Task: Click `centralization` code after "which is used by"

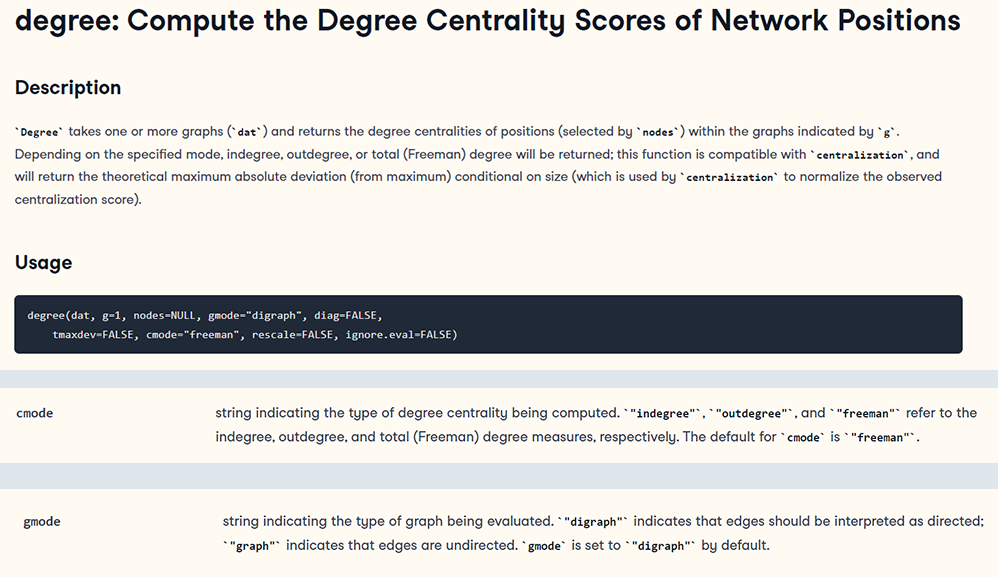Action: point(729,177)
